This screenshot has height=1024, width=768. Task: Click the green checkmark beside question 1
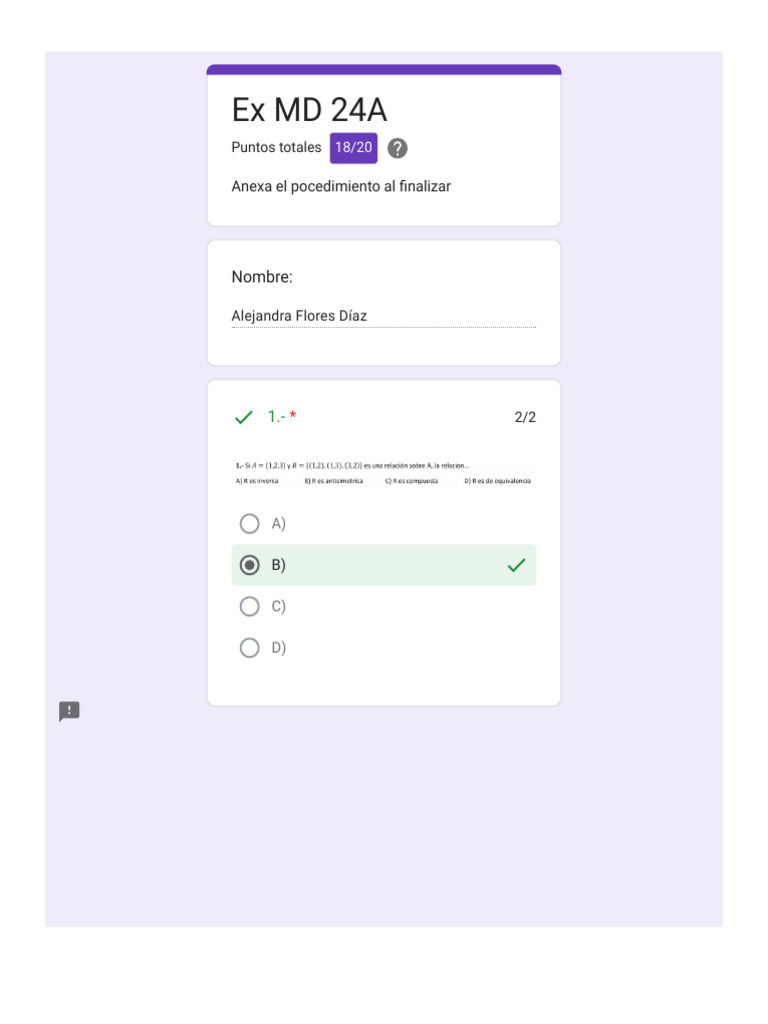(x=243, y=417)
